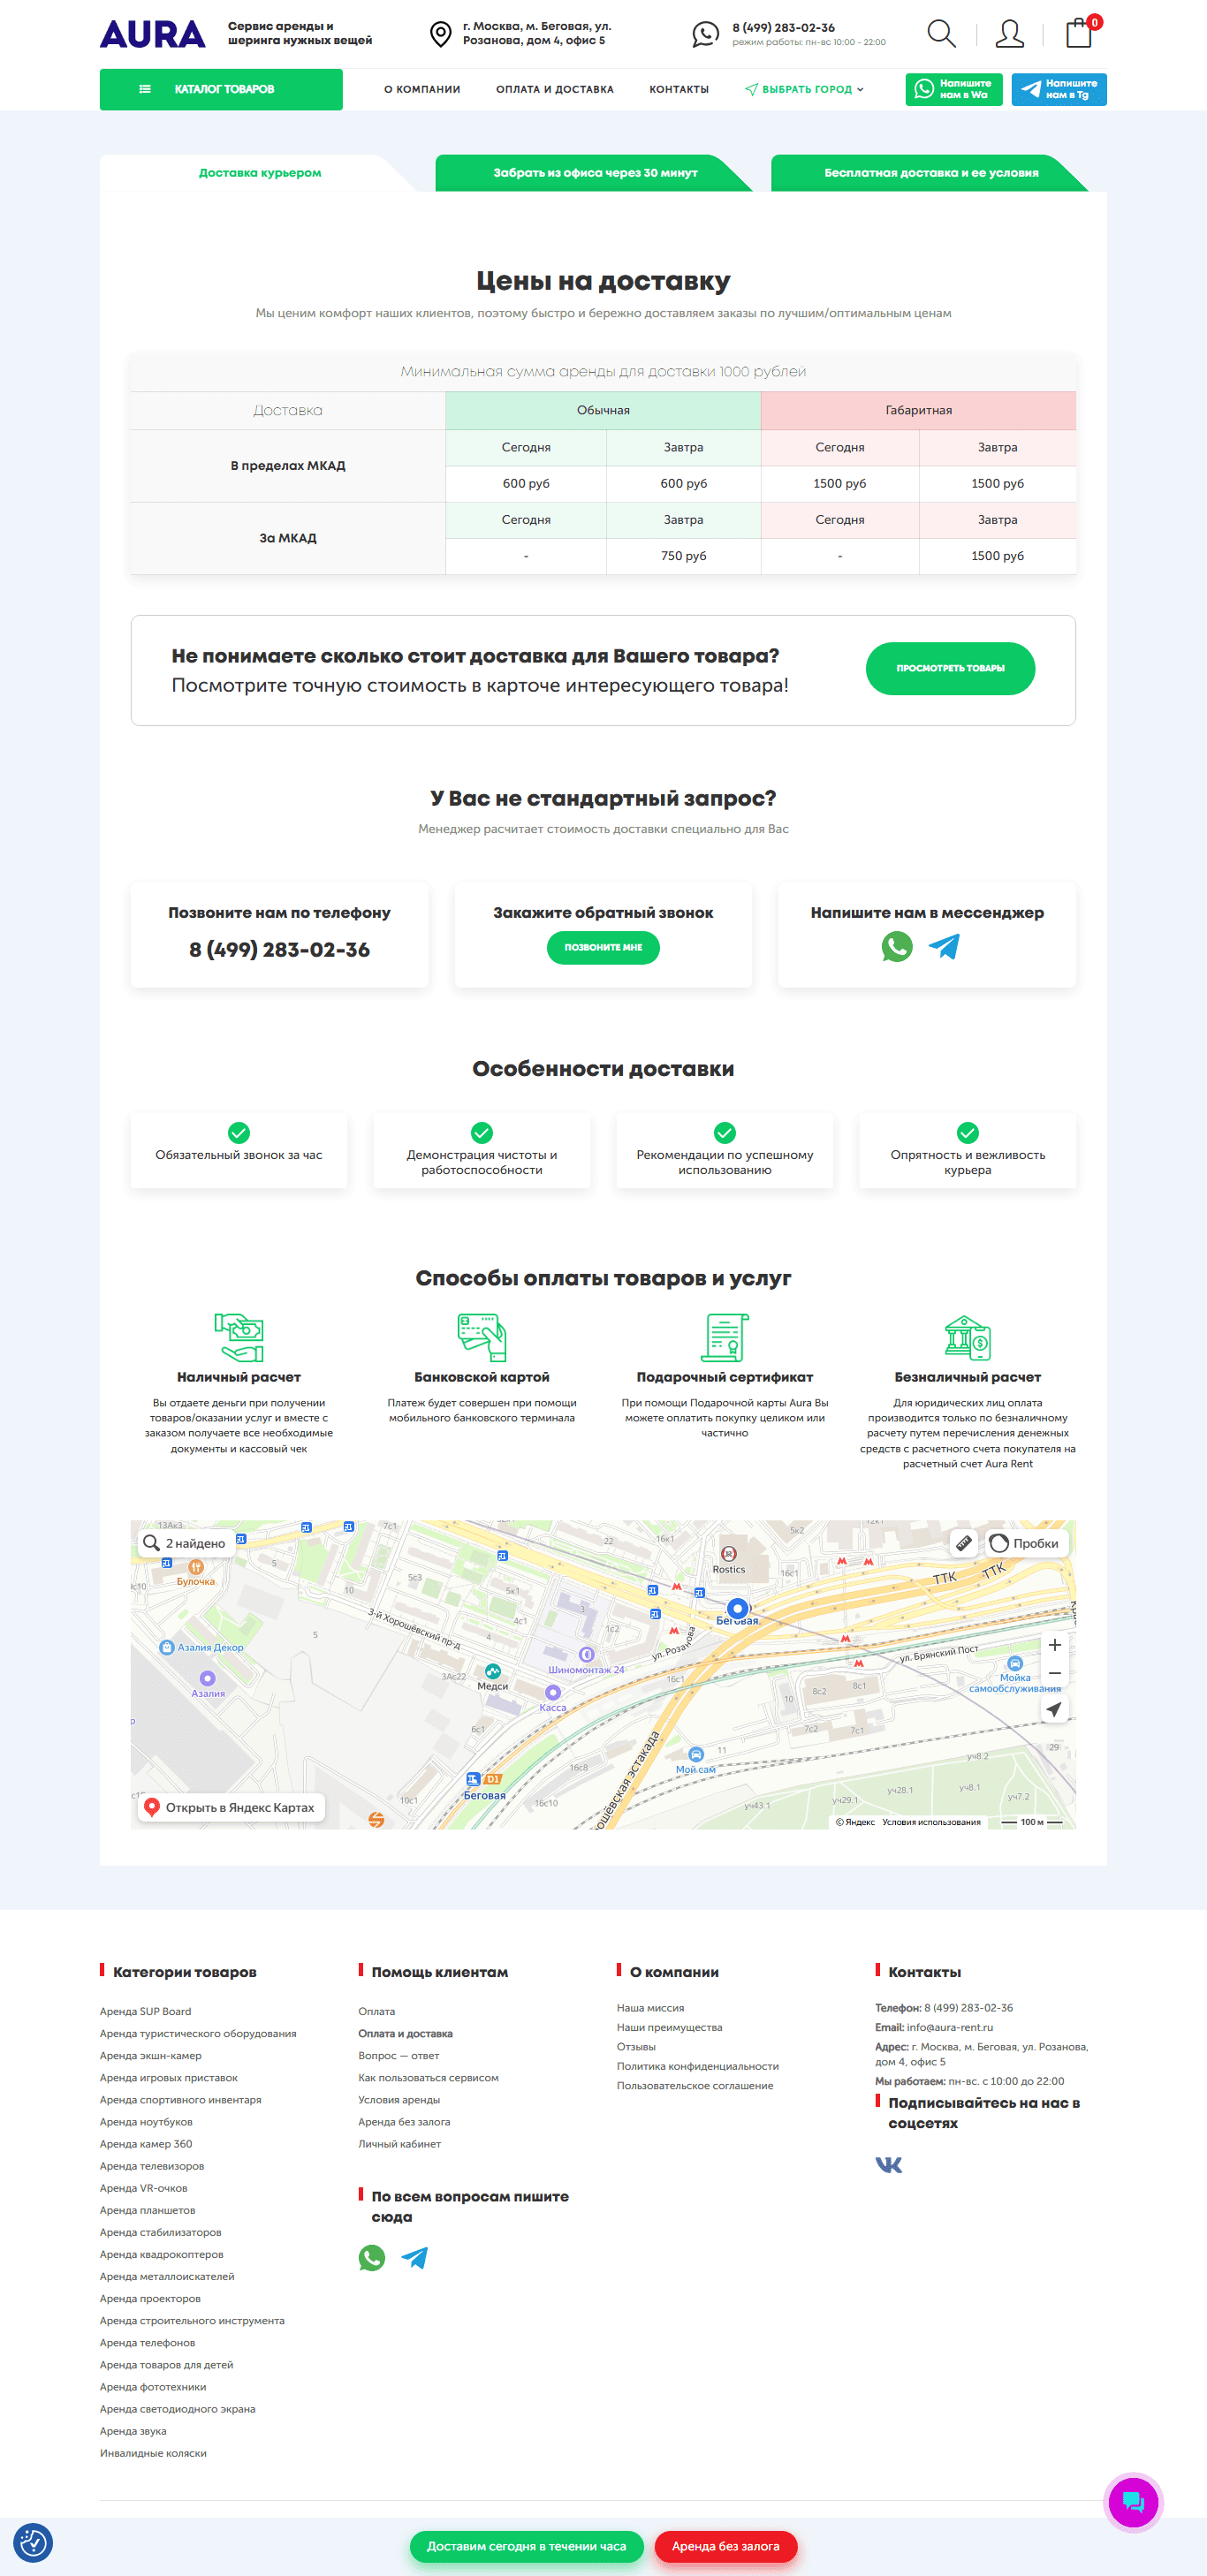Image resolution: width=1207 pixels, height=2576 pixels.
Task: Open footer link Пользовательское соглашение
Action: (695, 2085)
